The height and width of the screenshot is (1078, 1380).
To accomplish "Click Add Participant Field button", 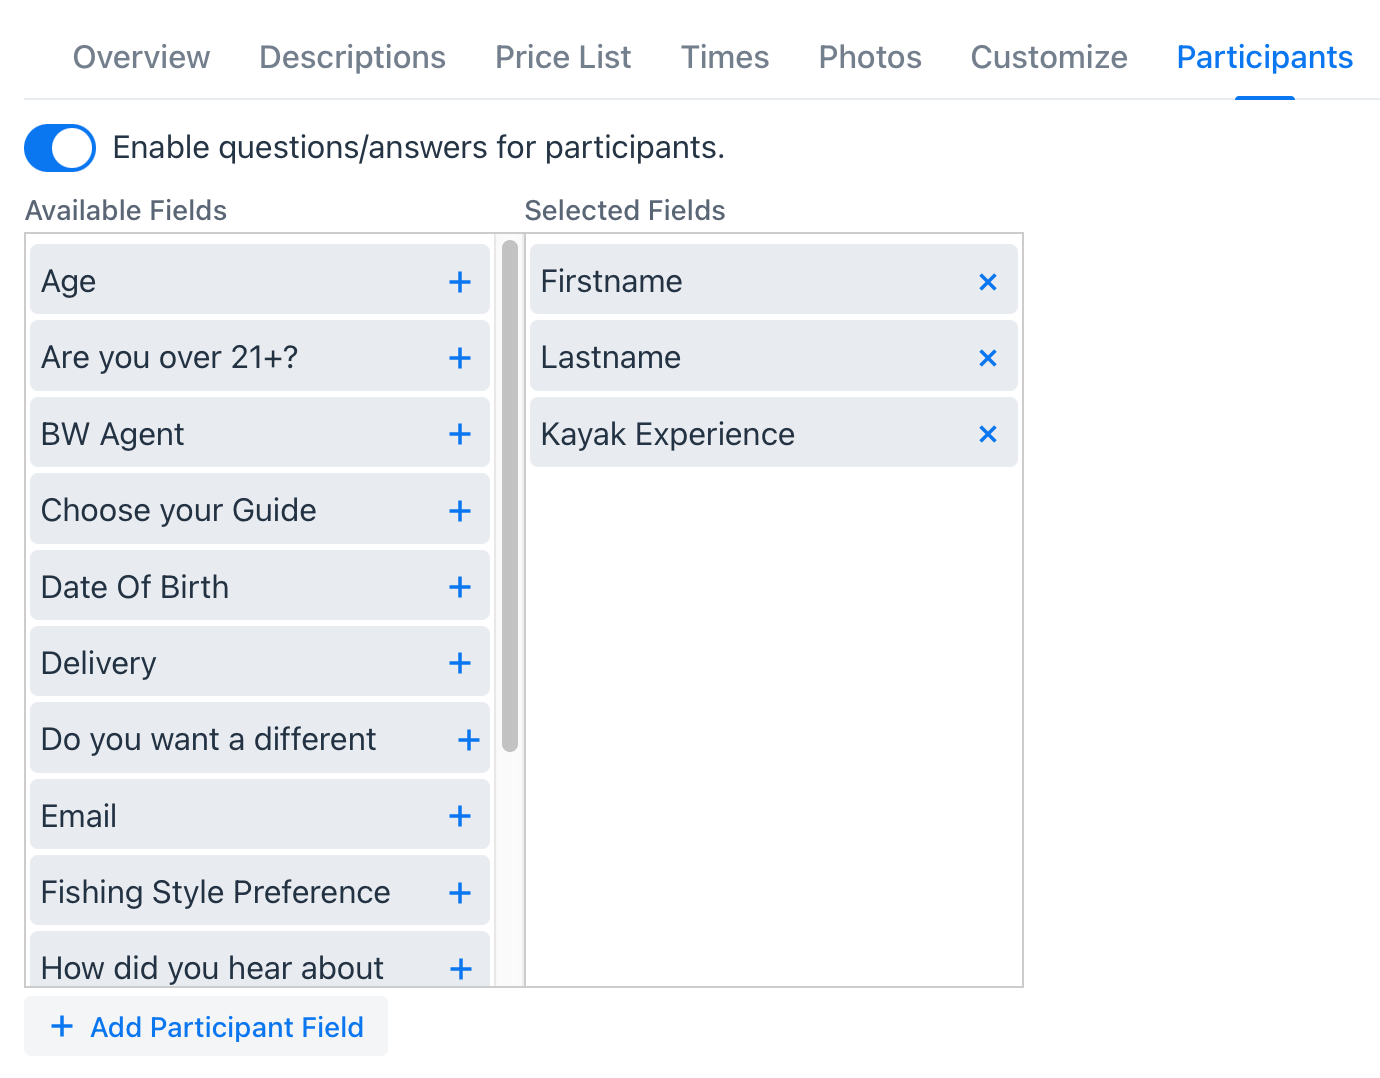I will pyautogui.click(x=206, y=1027).
